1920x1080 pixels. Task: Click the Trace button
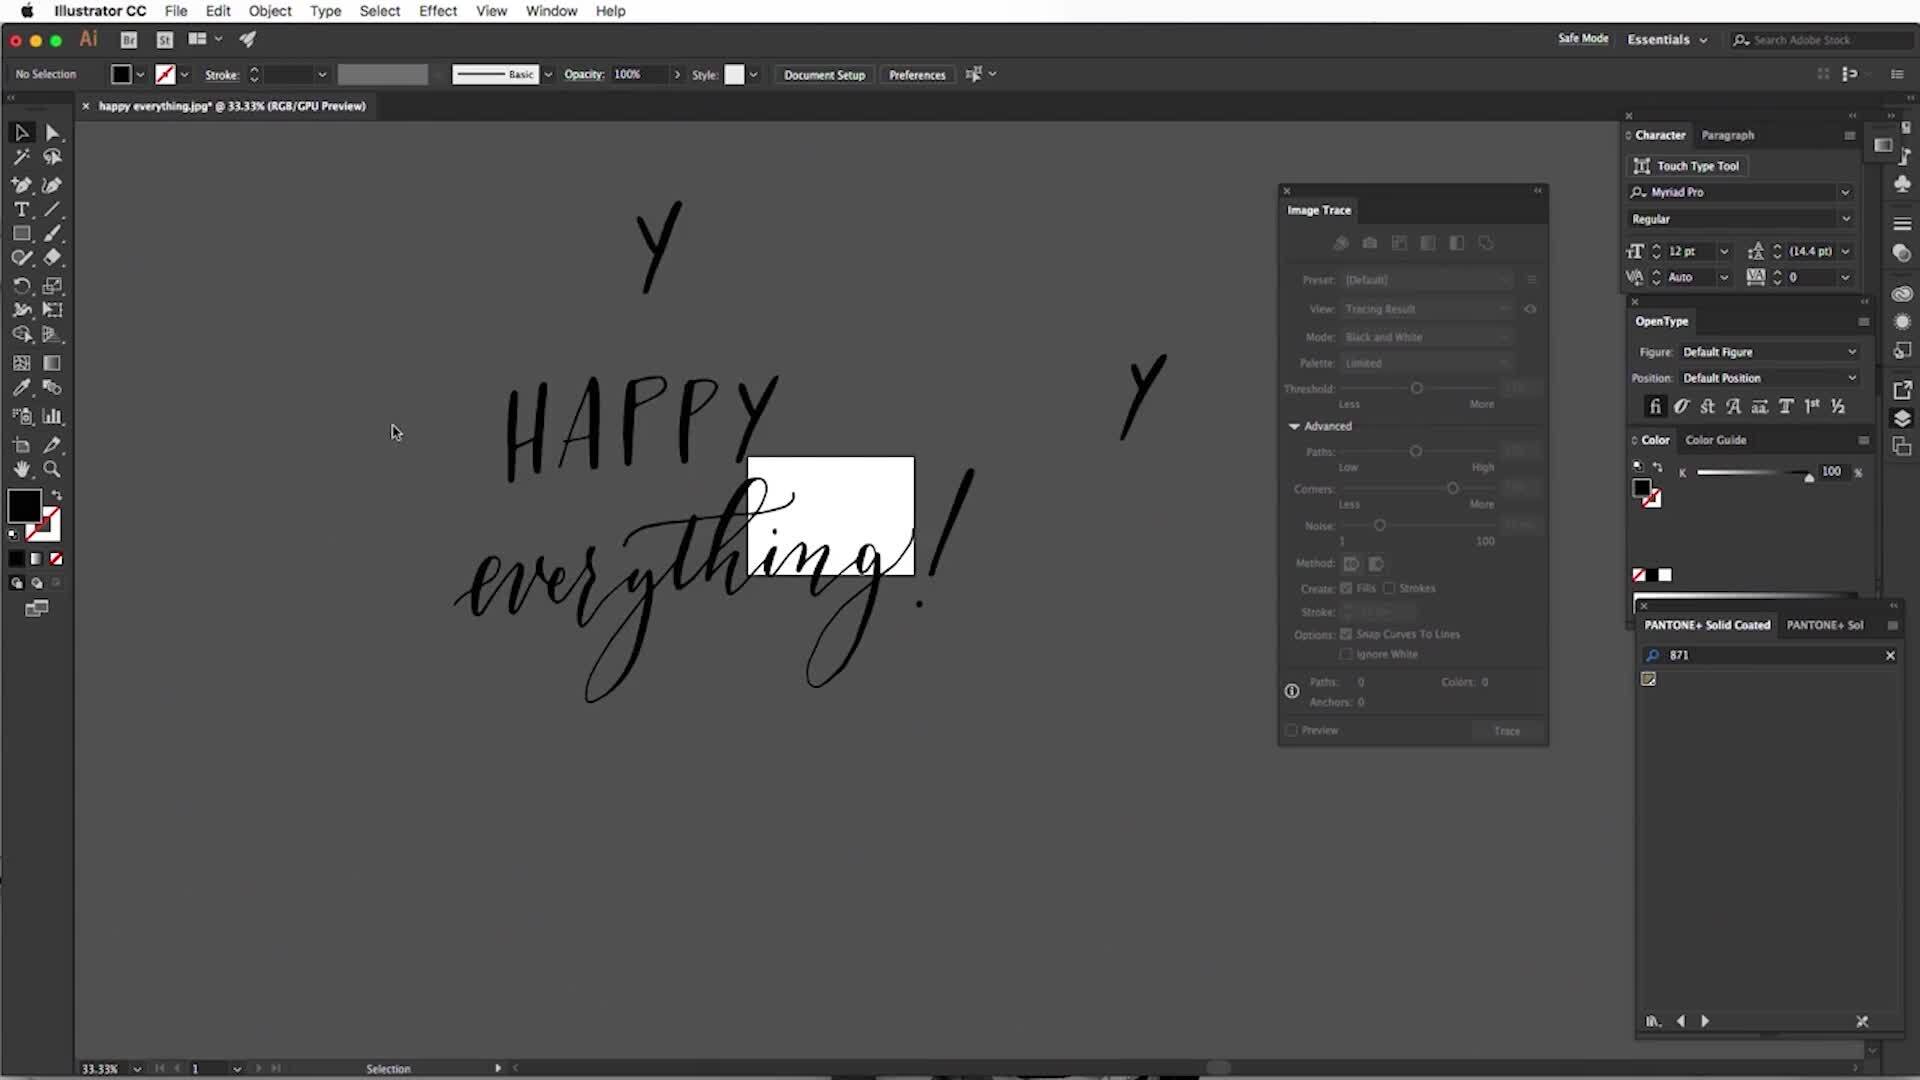click(1507, 730)
